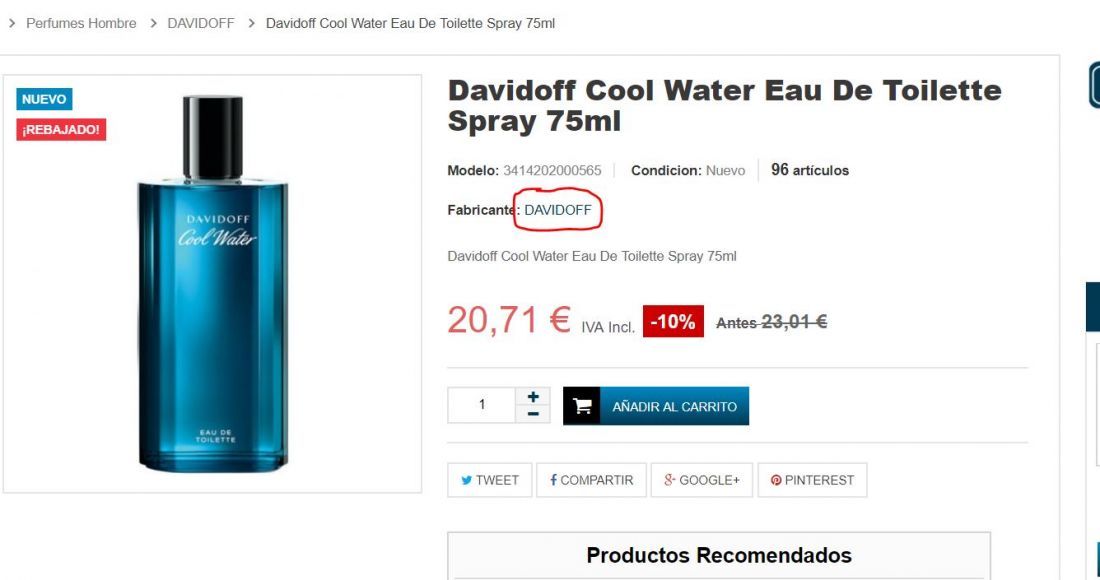Click the NUEVO badge label
This screenshot has width=1100, height=580.
pyautogui.click(x=44, y=99)
